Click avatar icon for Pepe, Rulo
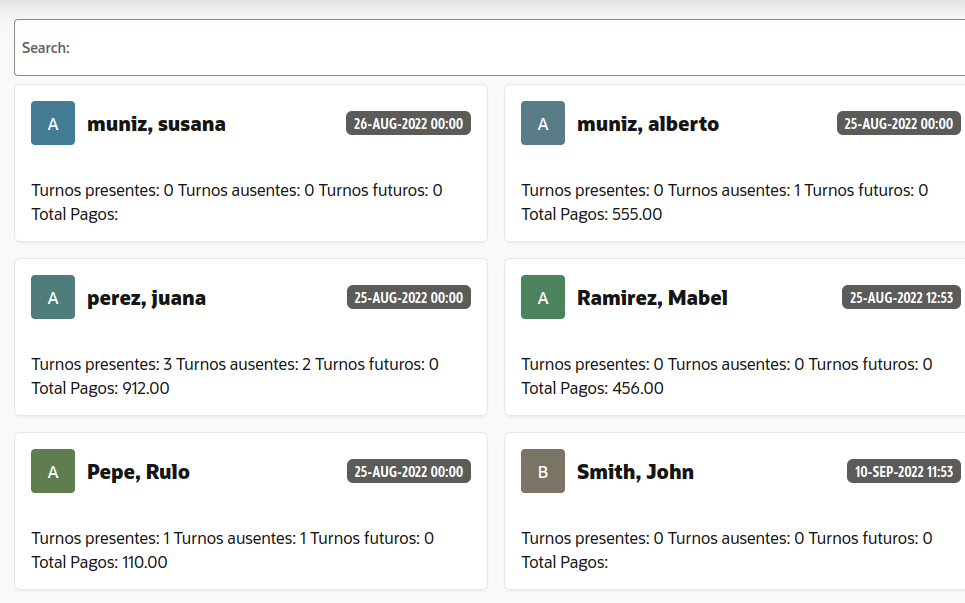The height and width of the screenshot is (603, 965). click(x=53, y=472)
